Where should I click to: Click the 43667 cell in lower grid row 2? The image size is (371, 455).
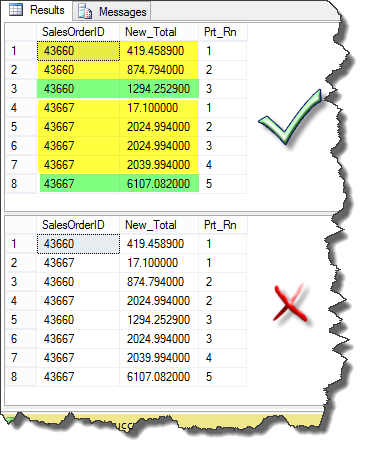point(78,263)
